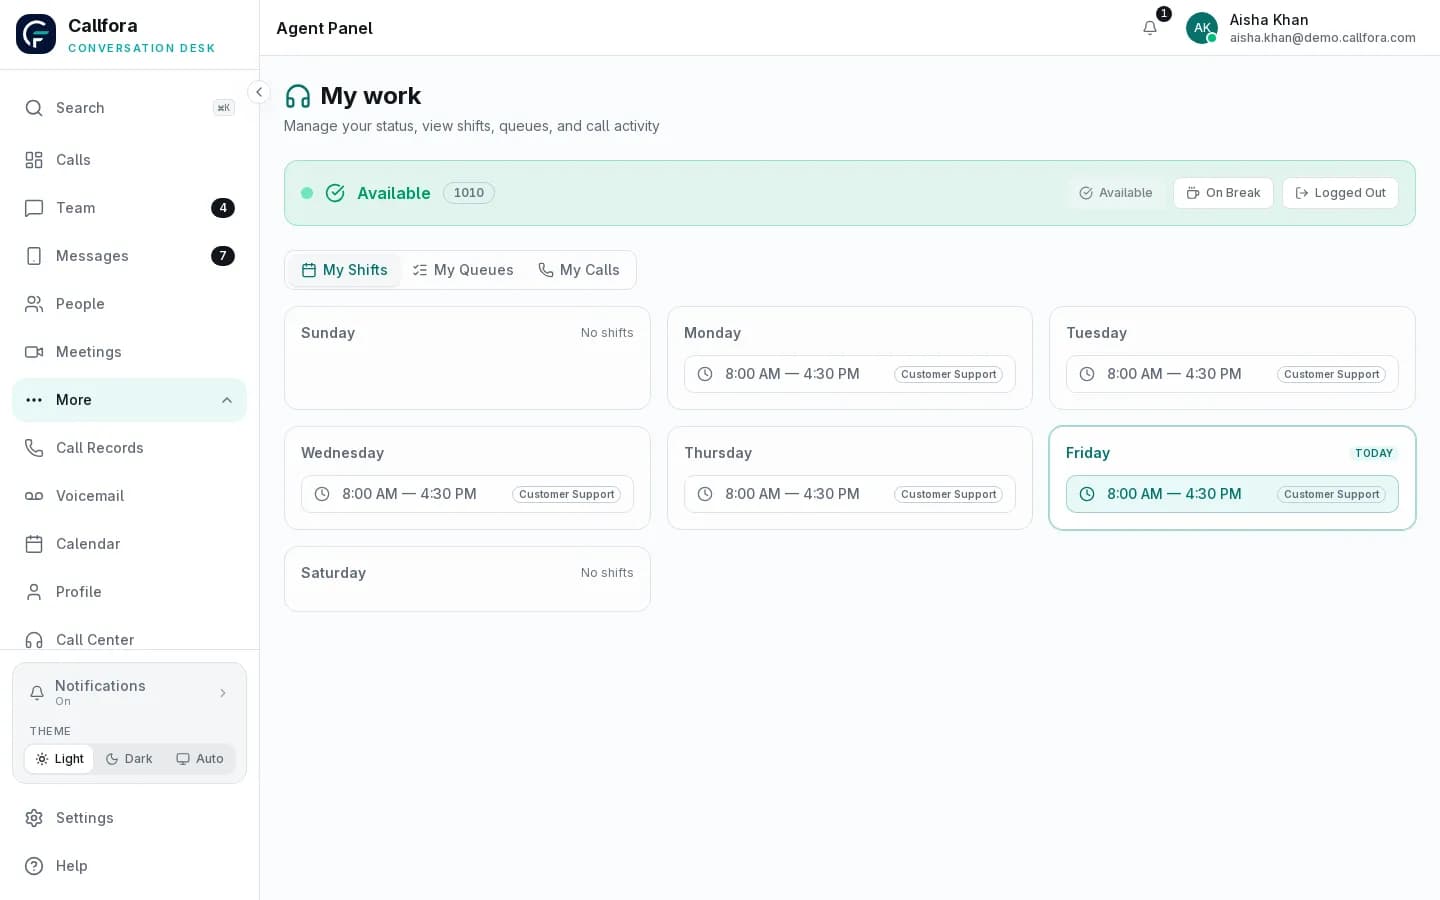Open Team chat in sidebar
The width and height of the screenshot is (1440, 900).
pos(129,208)
